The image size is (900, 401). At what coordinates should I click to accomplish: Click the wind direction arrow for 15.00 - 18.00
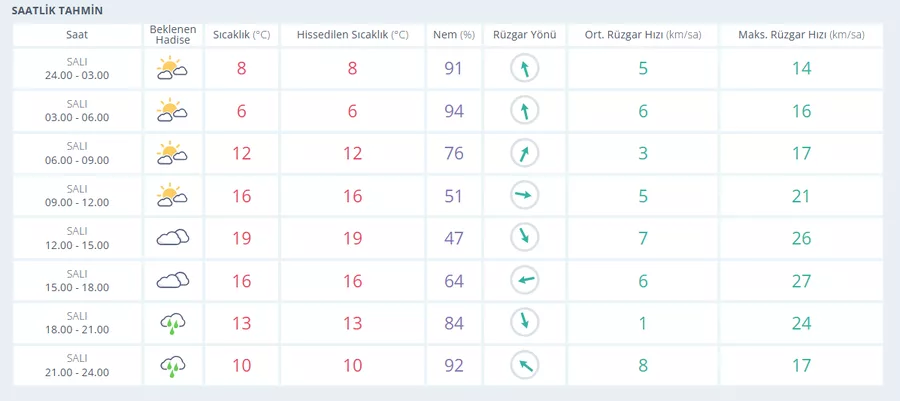(525, 281)
